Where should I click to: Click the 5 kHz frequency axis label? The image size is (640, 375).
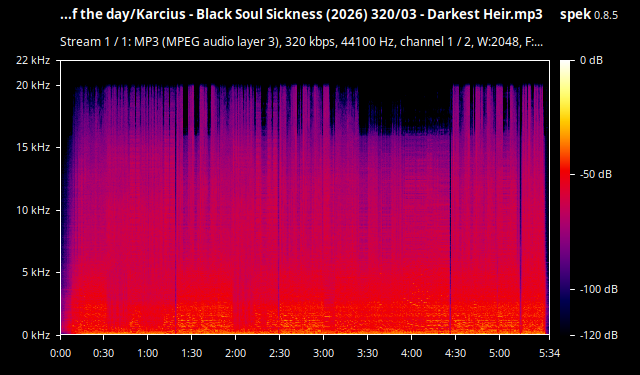(36, 272)
